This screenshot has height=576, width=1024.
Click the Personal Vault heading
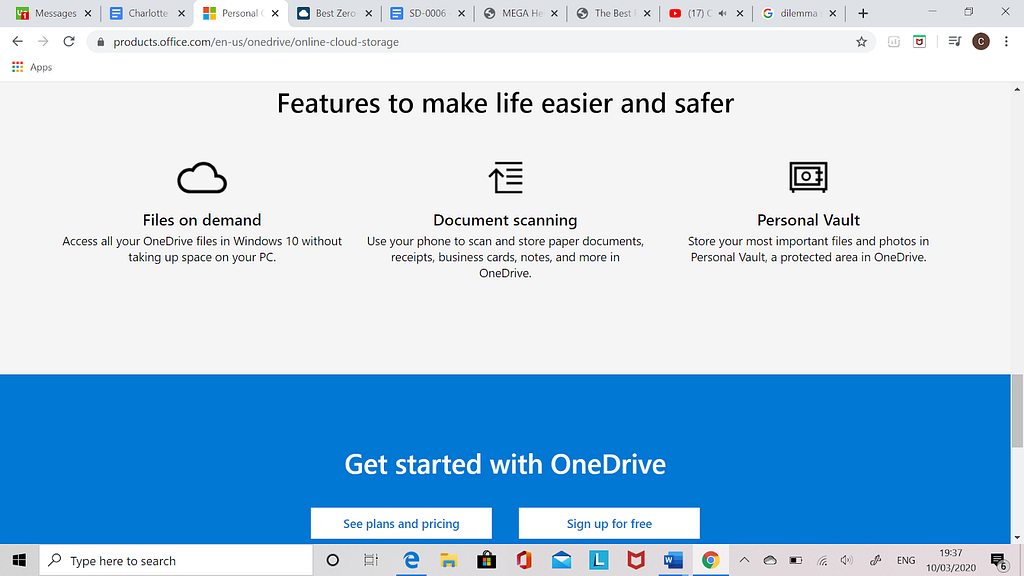[808, 220]
